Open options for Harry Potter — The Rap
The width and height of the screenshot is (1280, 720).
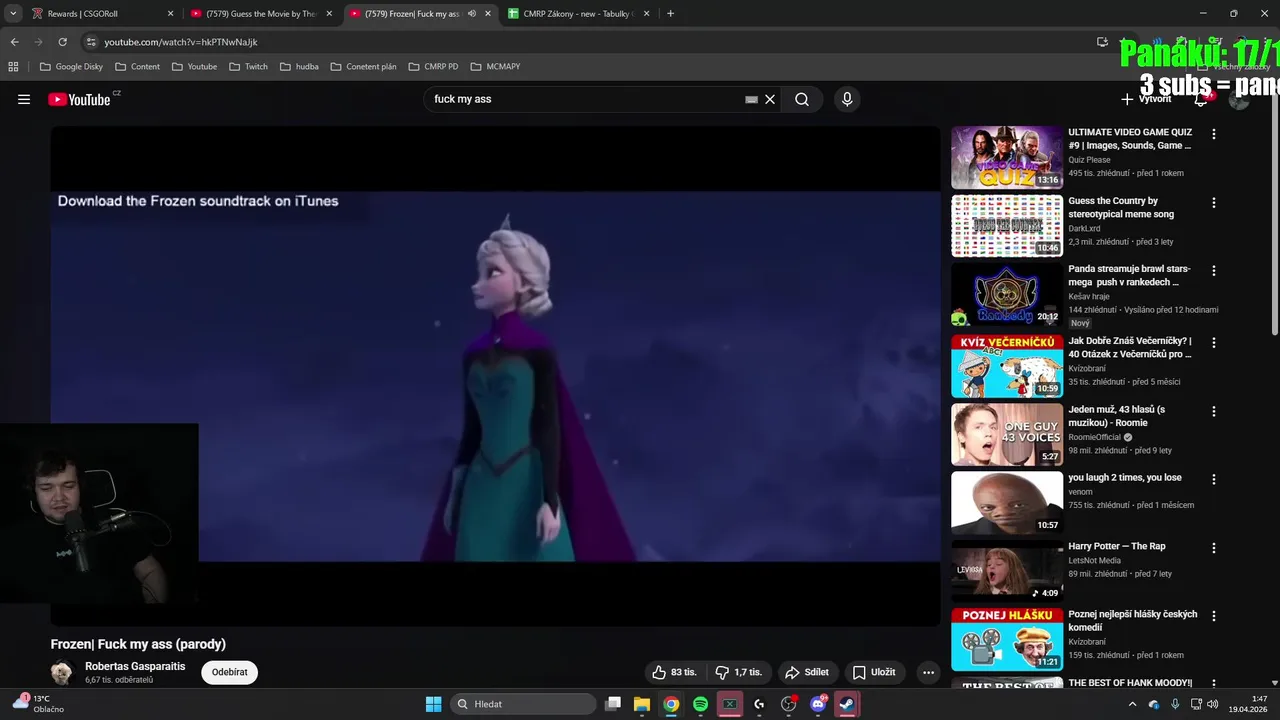click(1214, 548)
